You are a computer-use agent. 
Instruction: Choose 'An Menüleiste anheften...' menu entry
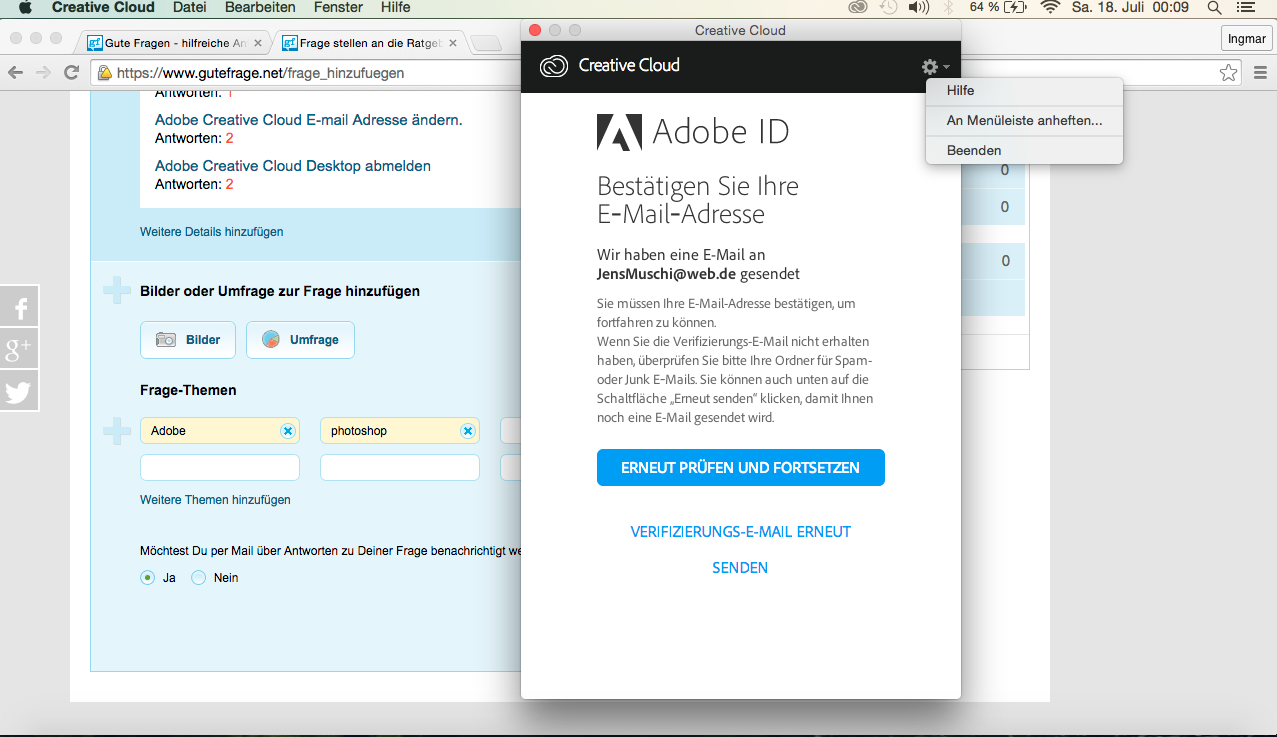click(1024, 120)
